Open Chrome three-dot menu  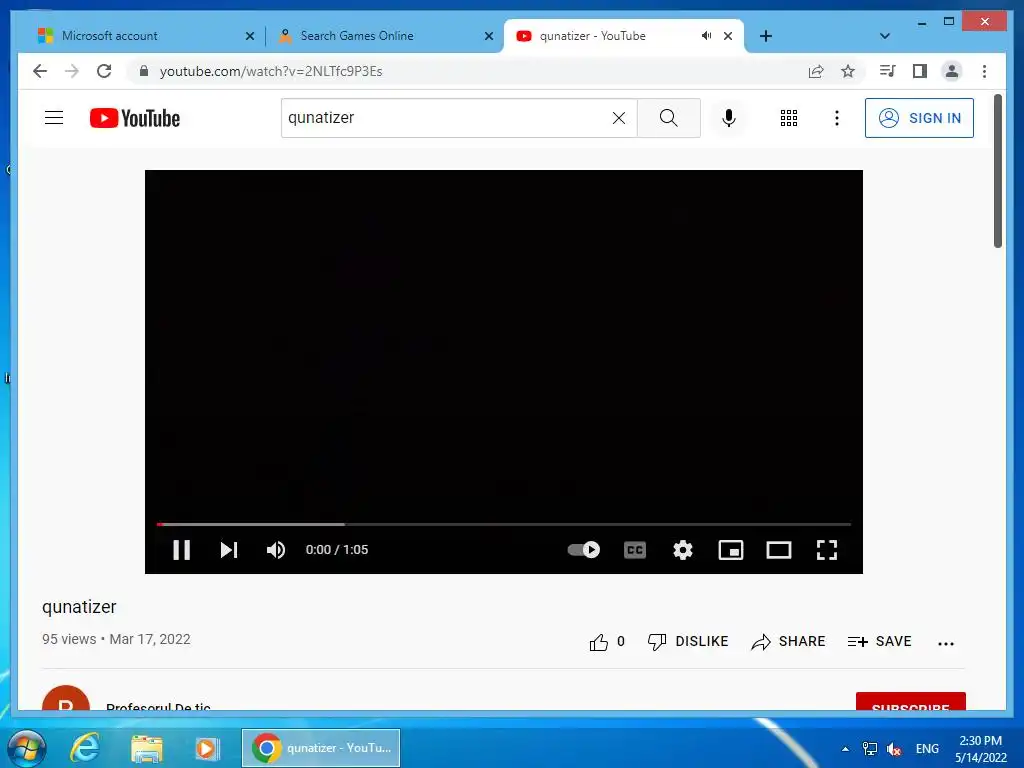(984, 71)
